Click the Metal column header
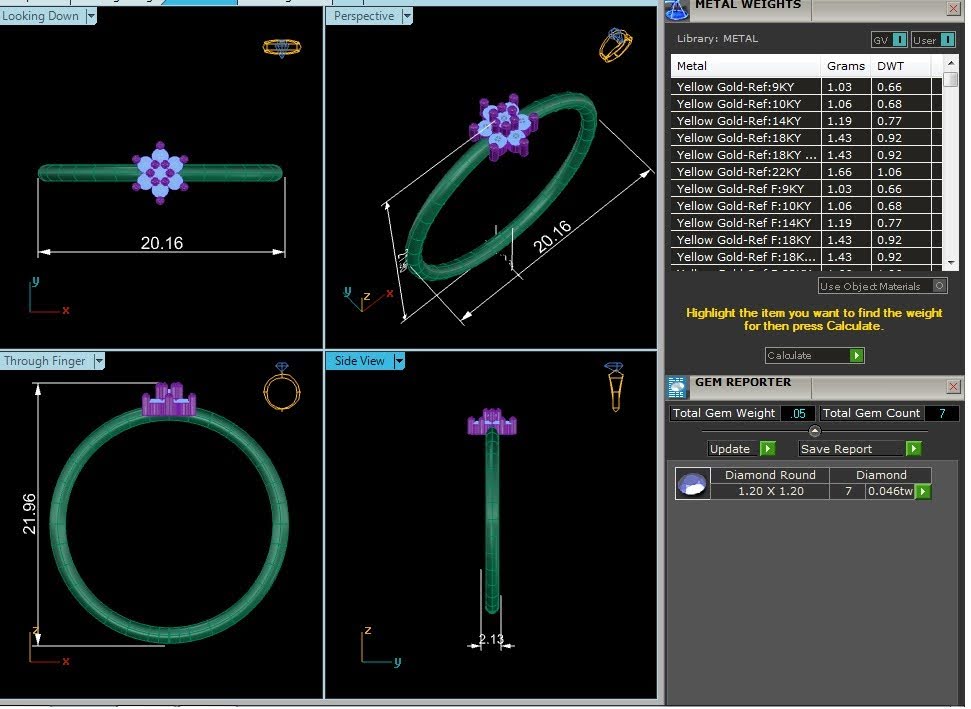971x709 pixels. pyautogui.click(x=746, y=66)
